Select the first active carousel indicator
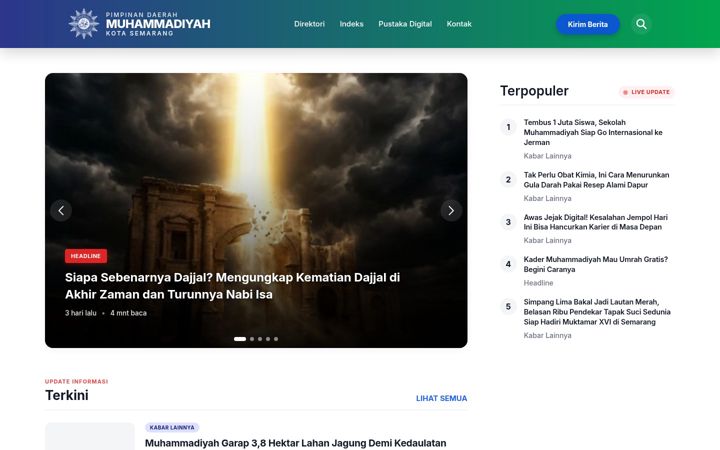720x450 pixels. click(x=240, y=339)
